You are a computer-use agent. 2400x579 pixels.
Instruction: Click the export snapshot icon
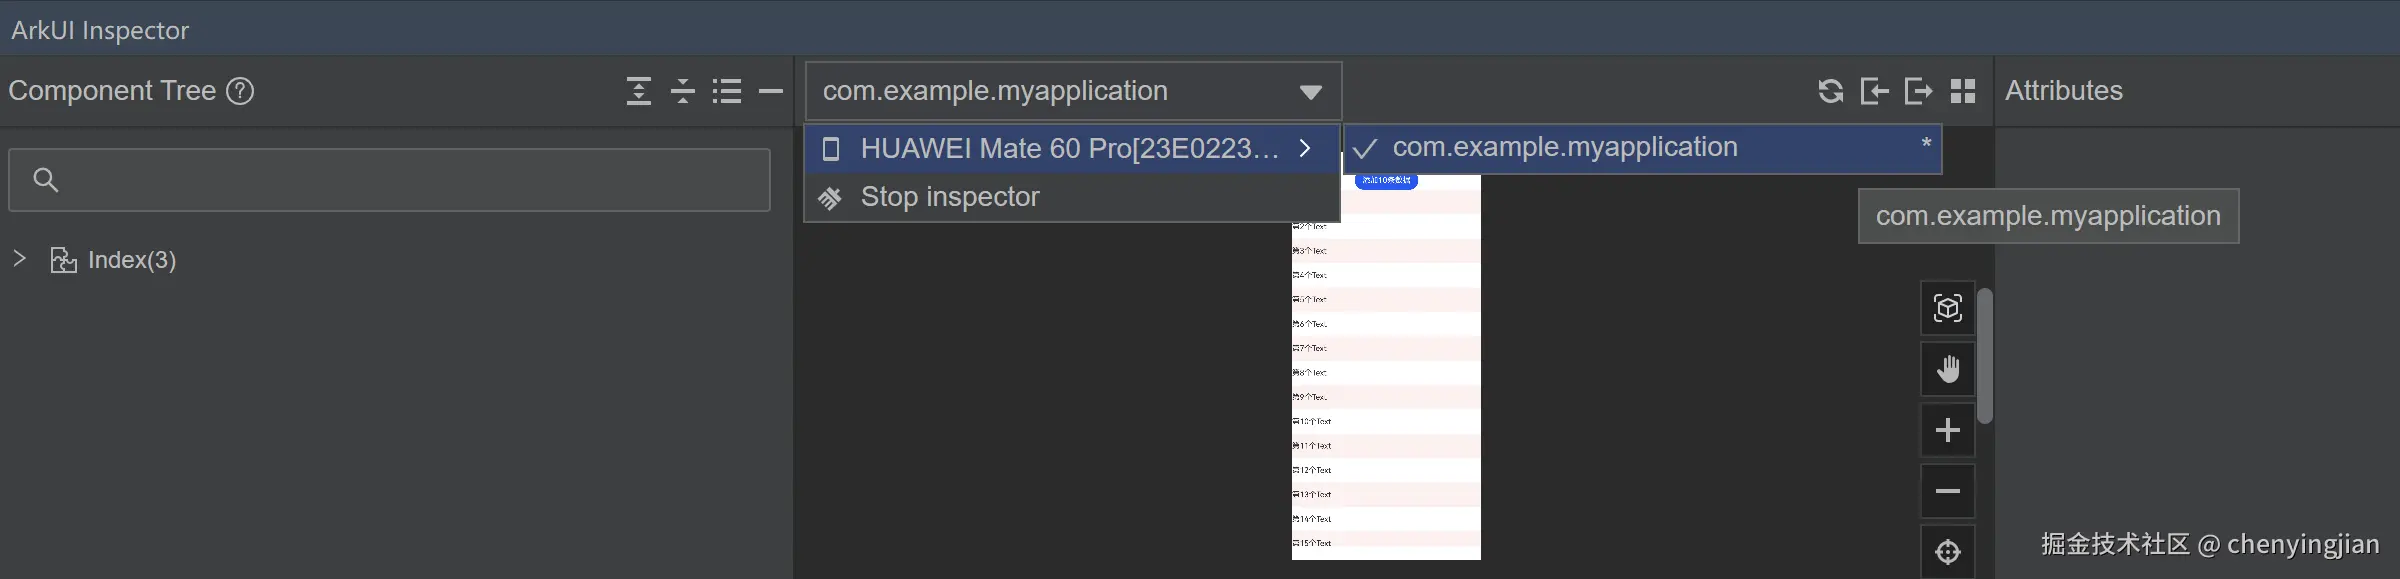coord(1918,91)
